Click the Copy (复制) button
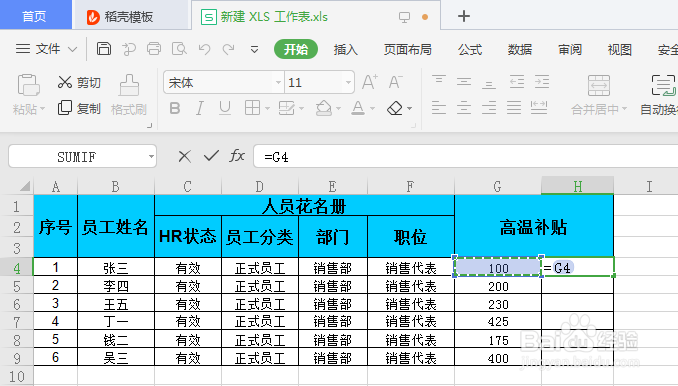 79,108
